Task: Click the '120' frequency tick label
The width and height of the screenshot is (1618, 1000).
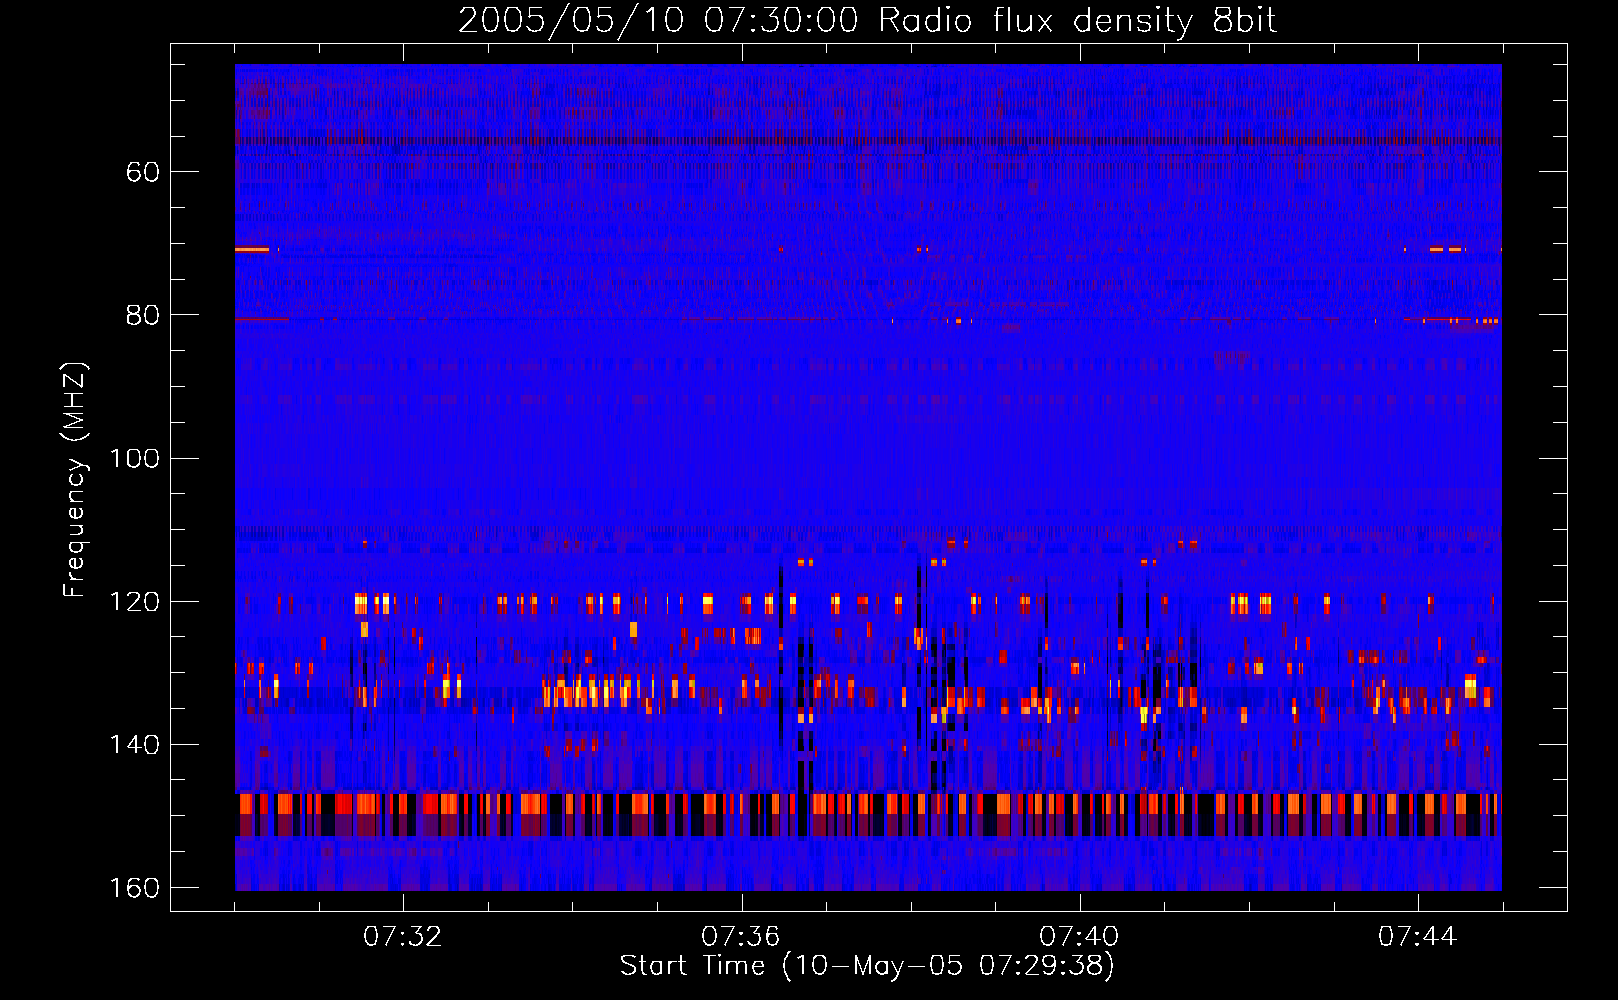Action: point(134,602)
